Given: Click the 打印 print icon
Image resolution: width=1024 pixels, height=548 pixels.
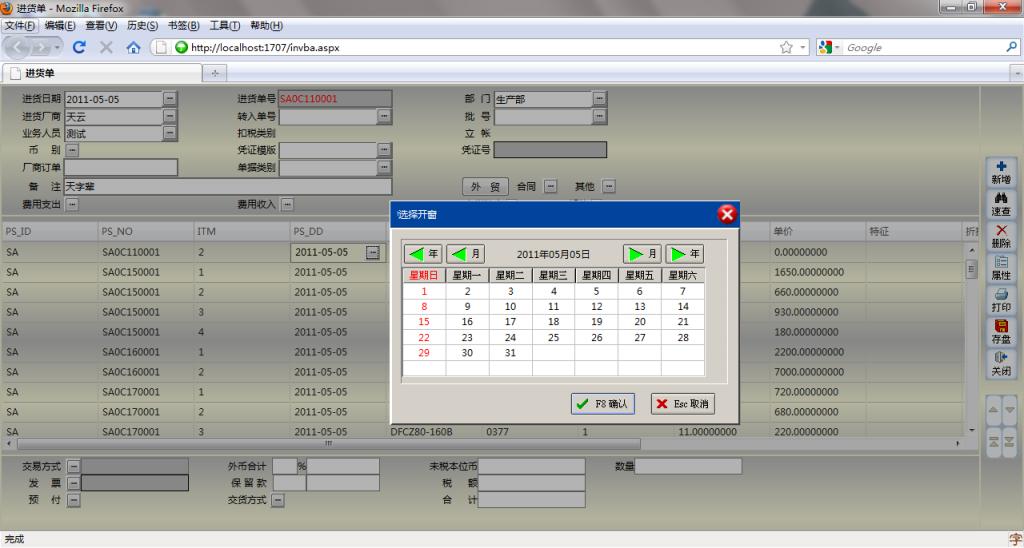Looking at the screenshot, I should 1000,300.
